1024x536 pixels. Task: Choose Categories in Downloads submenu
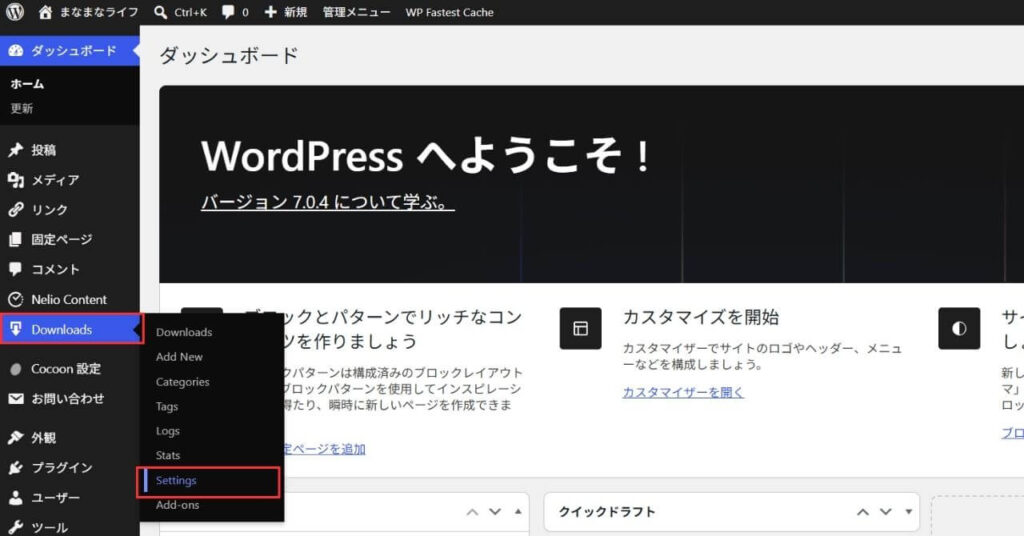pyautogui.click(x=183, y=382)
